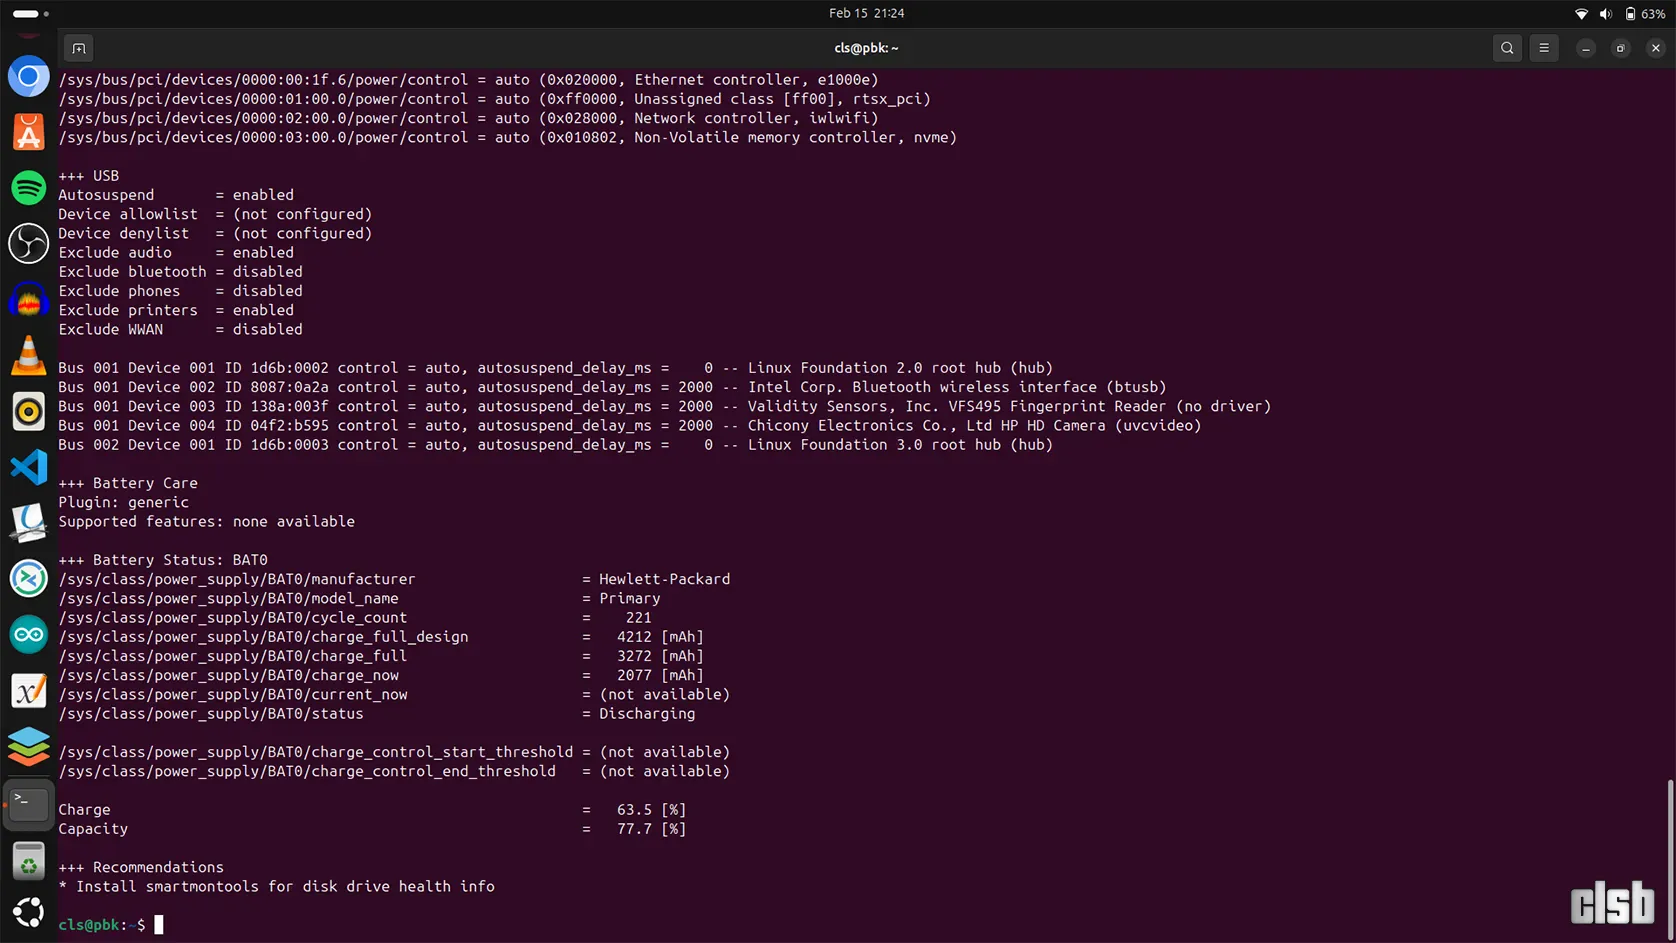Click the terminal vertical scrollbar

[x=1669, y=860]
